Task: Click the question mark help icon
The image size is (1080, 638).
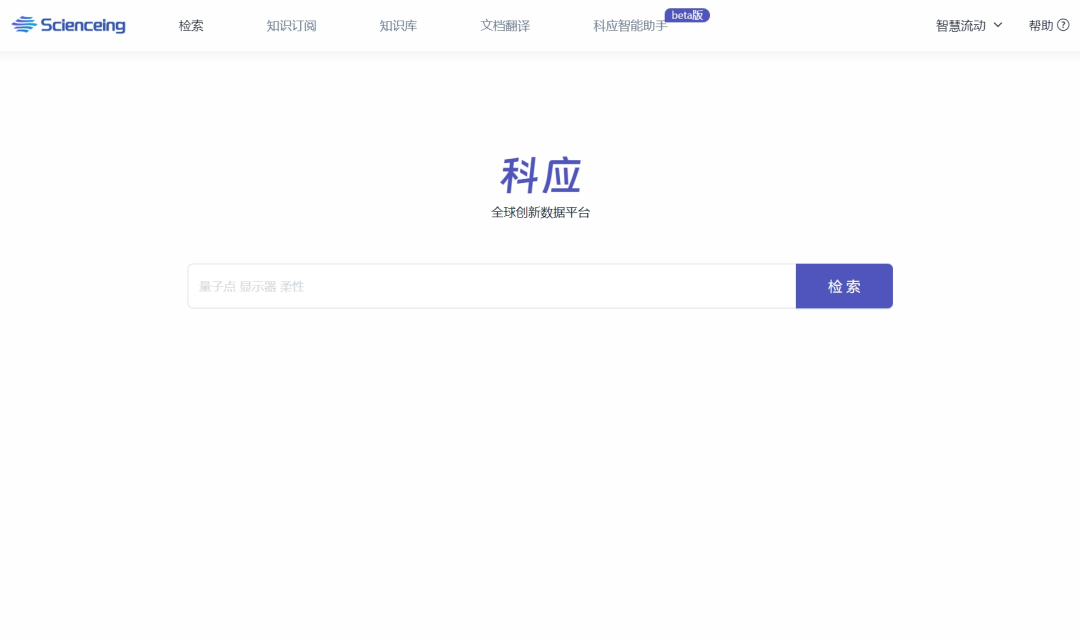Action: [x=1063, y=25]
